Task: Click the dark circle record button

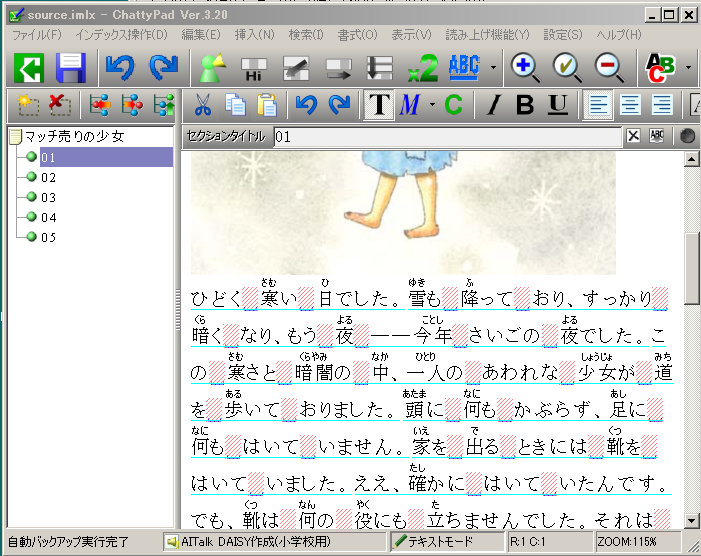Action: click(687, 136)
